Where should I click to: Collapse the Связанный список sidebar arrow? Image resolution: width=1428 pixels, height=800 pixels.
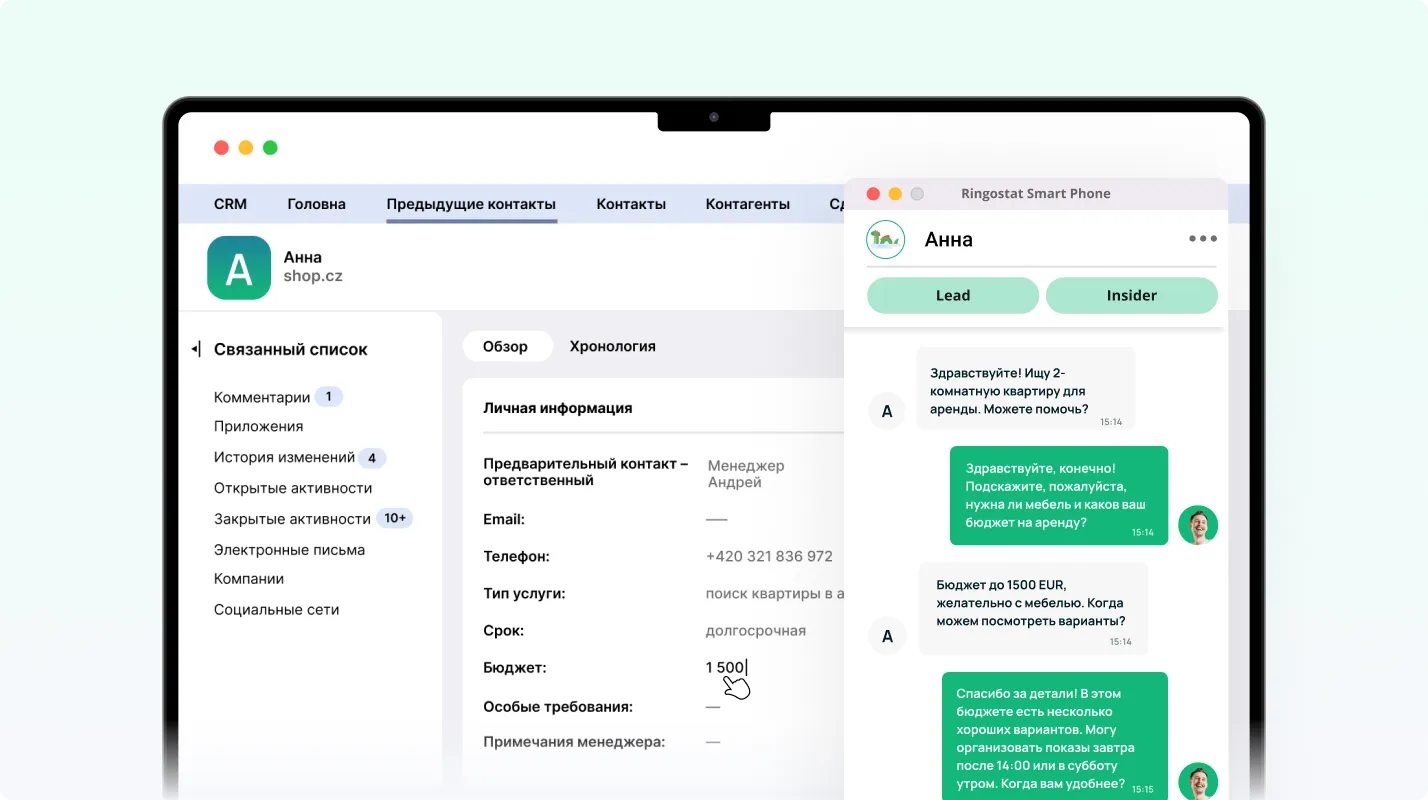(x=196, y=349)
